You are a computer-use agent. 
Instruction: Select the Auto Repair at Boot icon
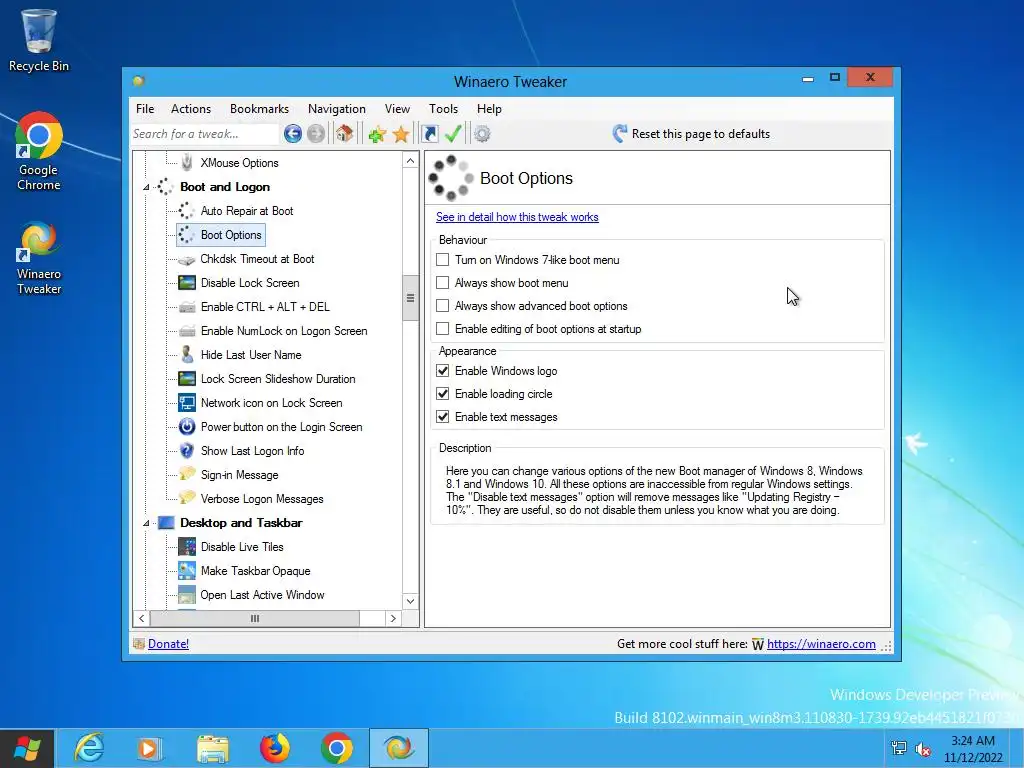click(187, 210)
